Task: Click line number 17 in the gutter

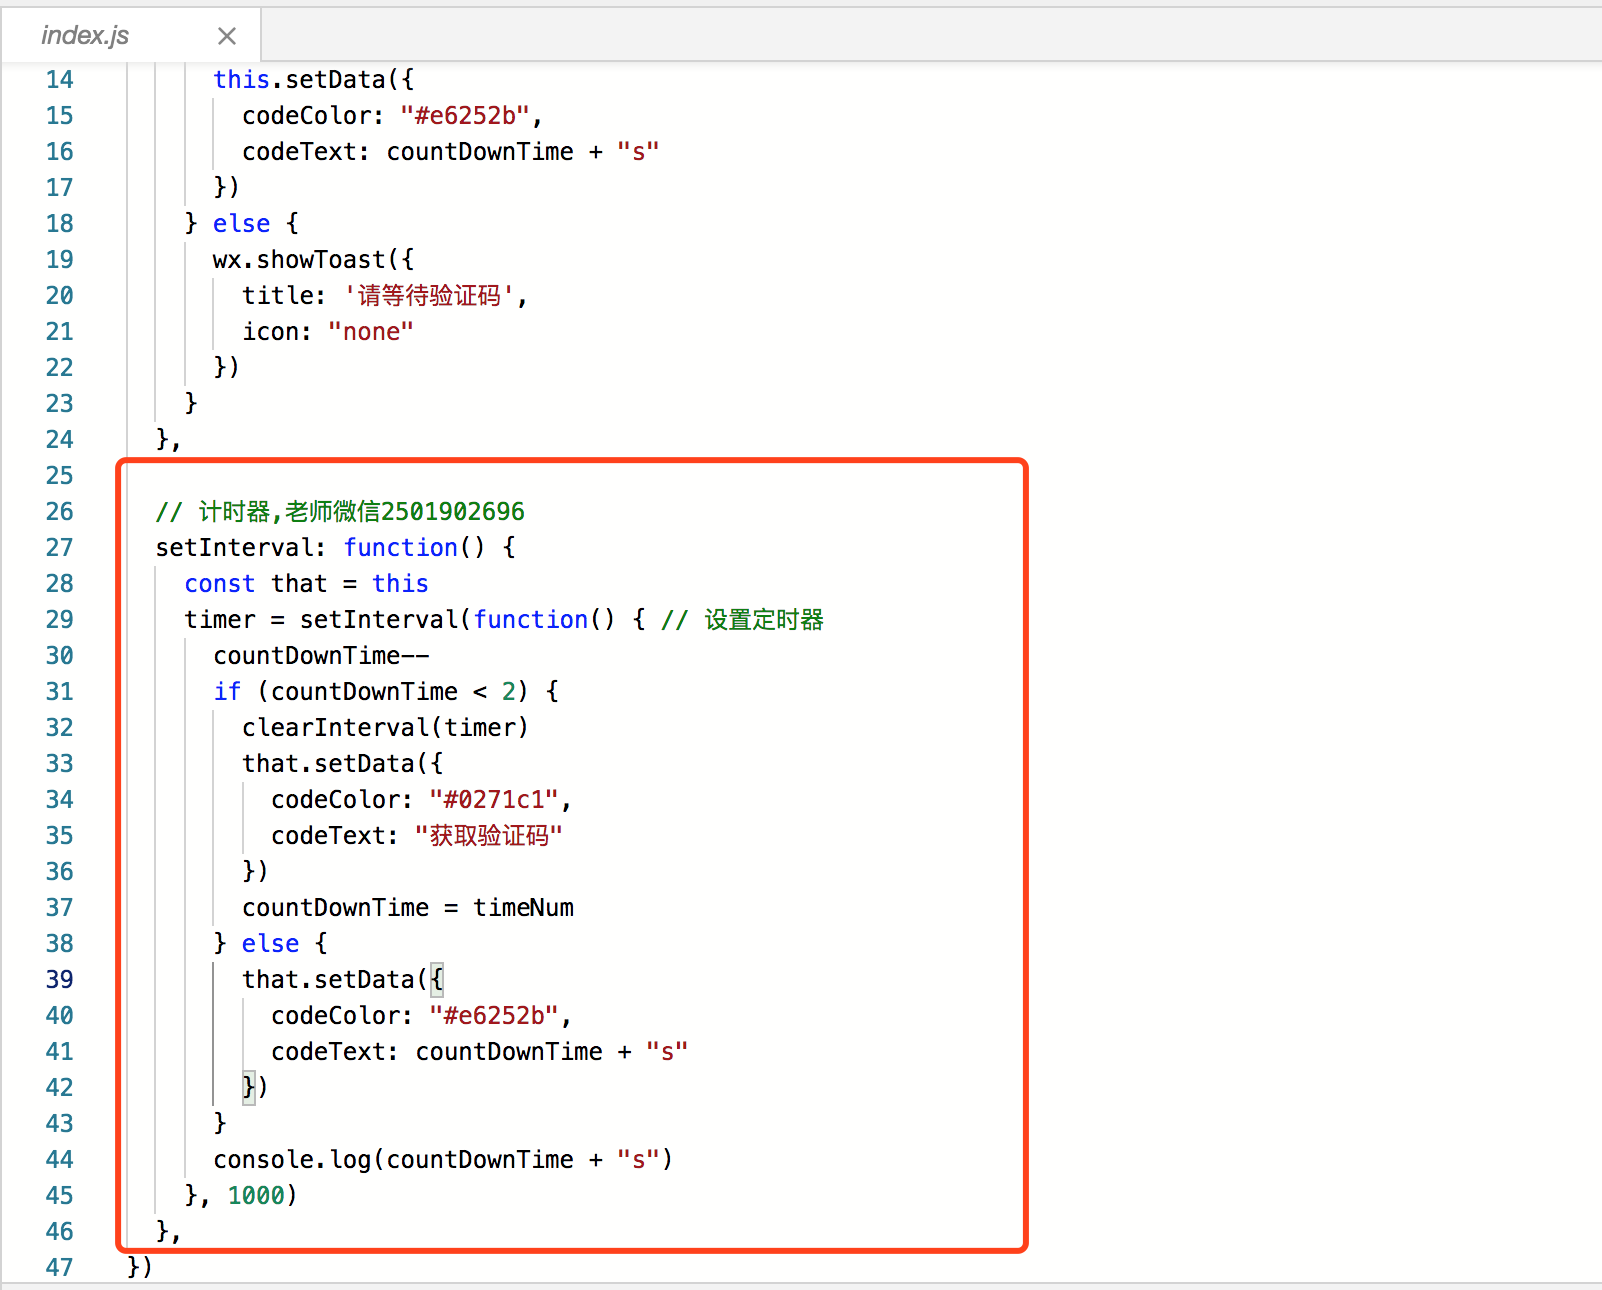Action: pos(60,188)
